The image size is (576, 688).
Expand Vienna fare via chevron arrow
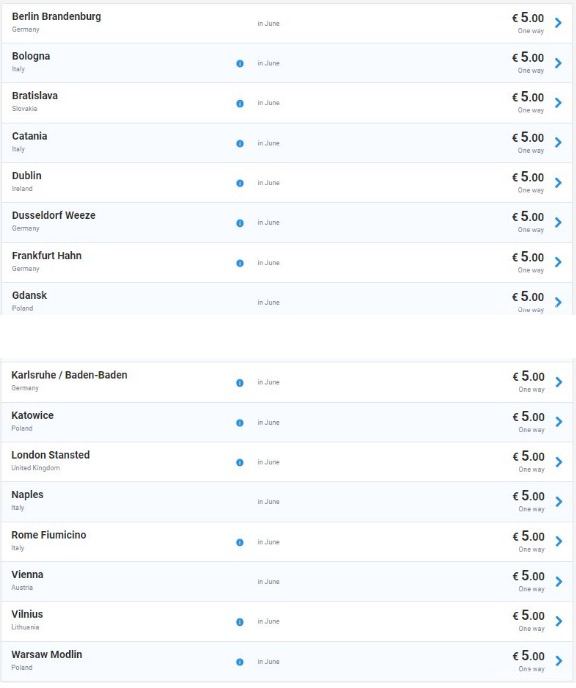click(558, 581)
